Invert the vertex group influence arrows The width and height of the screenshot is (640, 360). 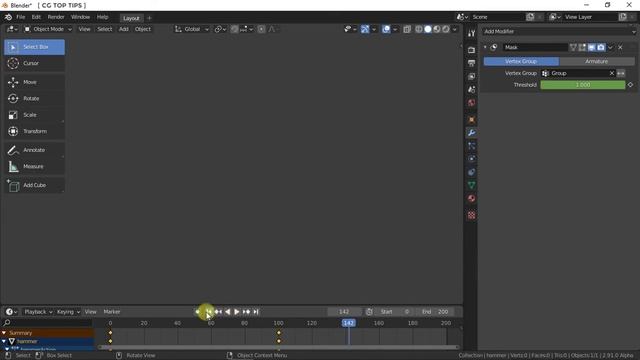[x=621, y=73]
